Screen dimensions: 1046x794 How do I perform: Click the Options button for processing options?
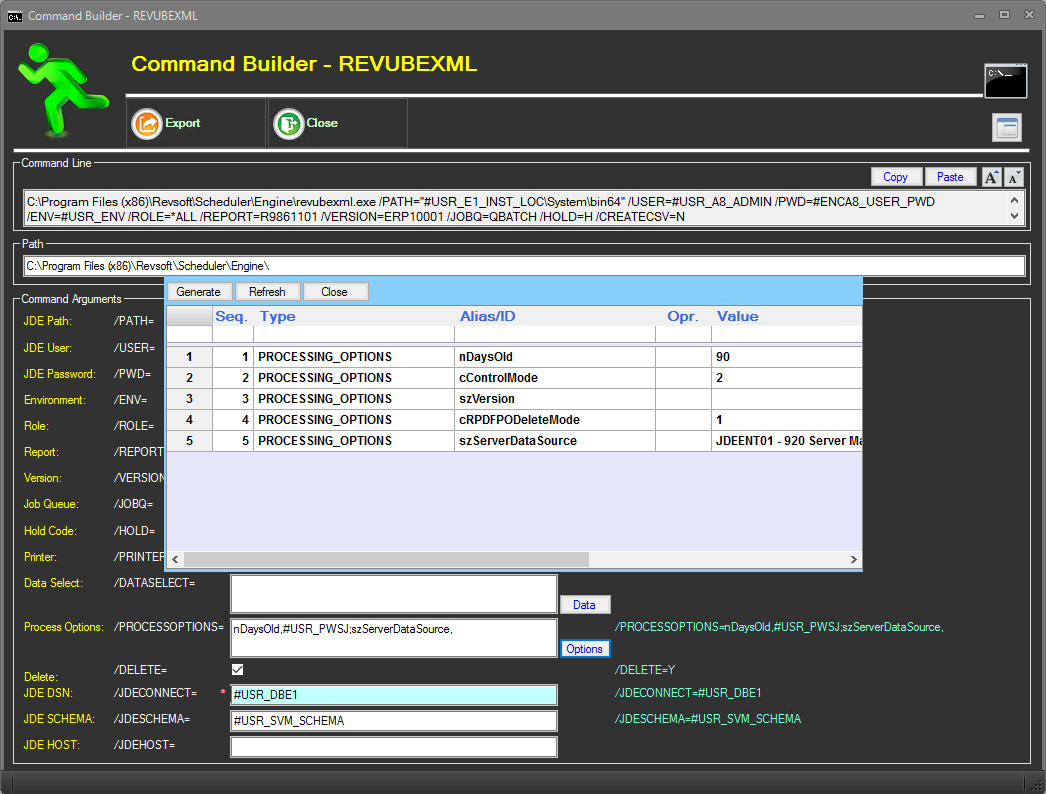(584, 648)
